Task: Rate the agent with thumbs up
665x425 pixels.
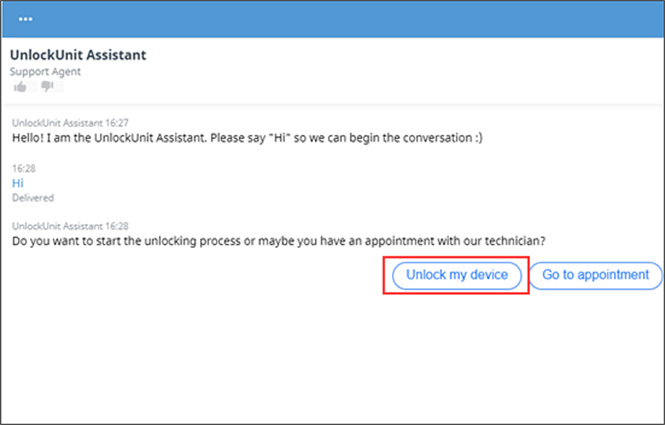Action: tap(19, 87)
